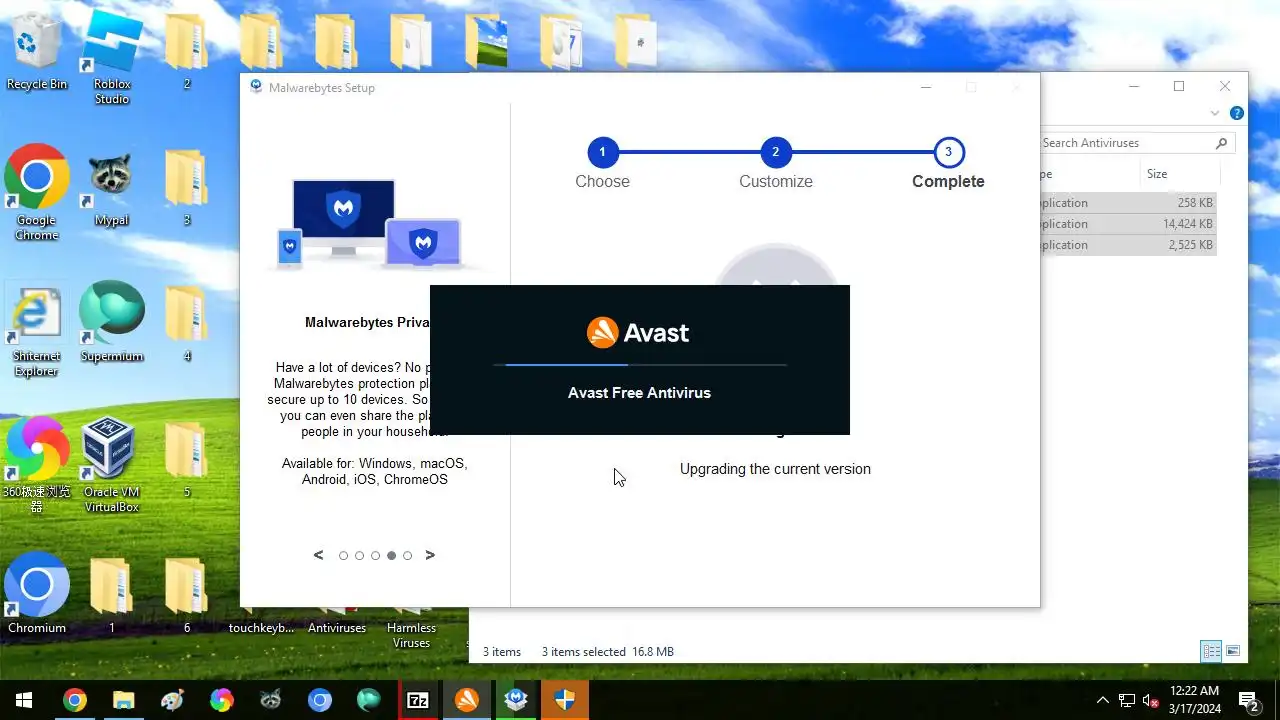
Task: Open the Chromium taskbar icon
Action: click(x=320, y=700)
